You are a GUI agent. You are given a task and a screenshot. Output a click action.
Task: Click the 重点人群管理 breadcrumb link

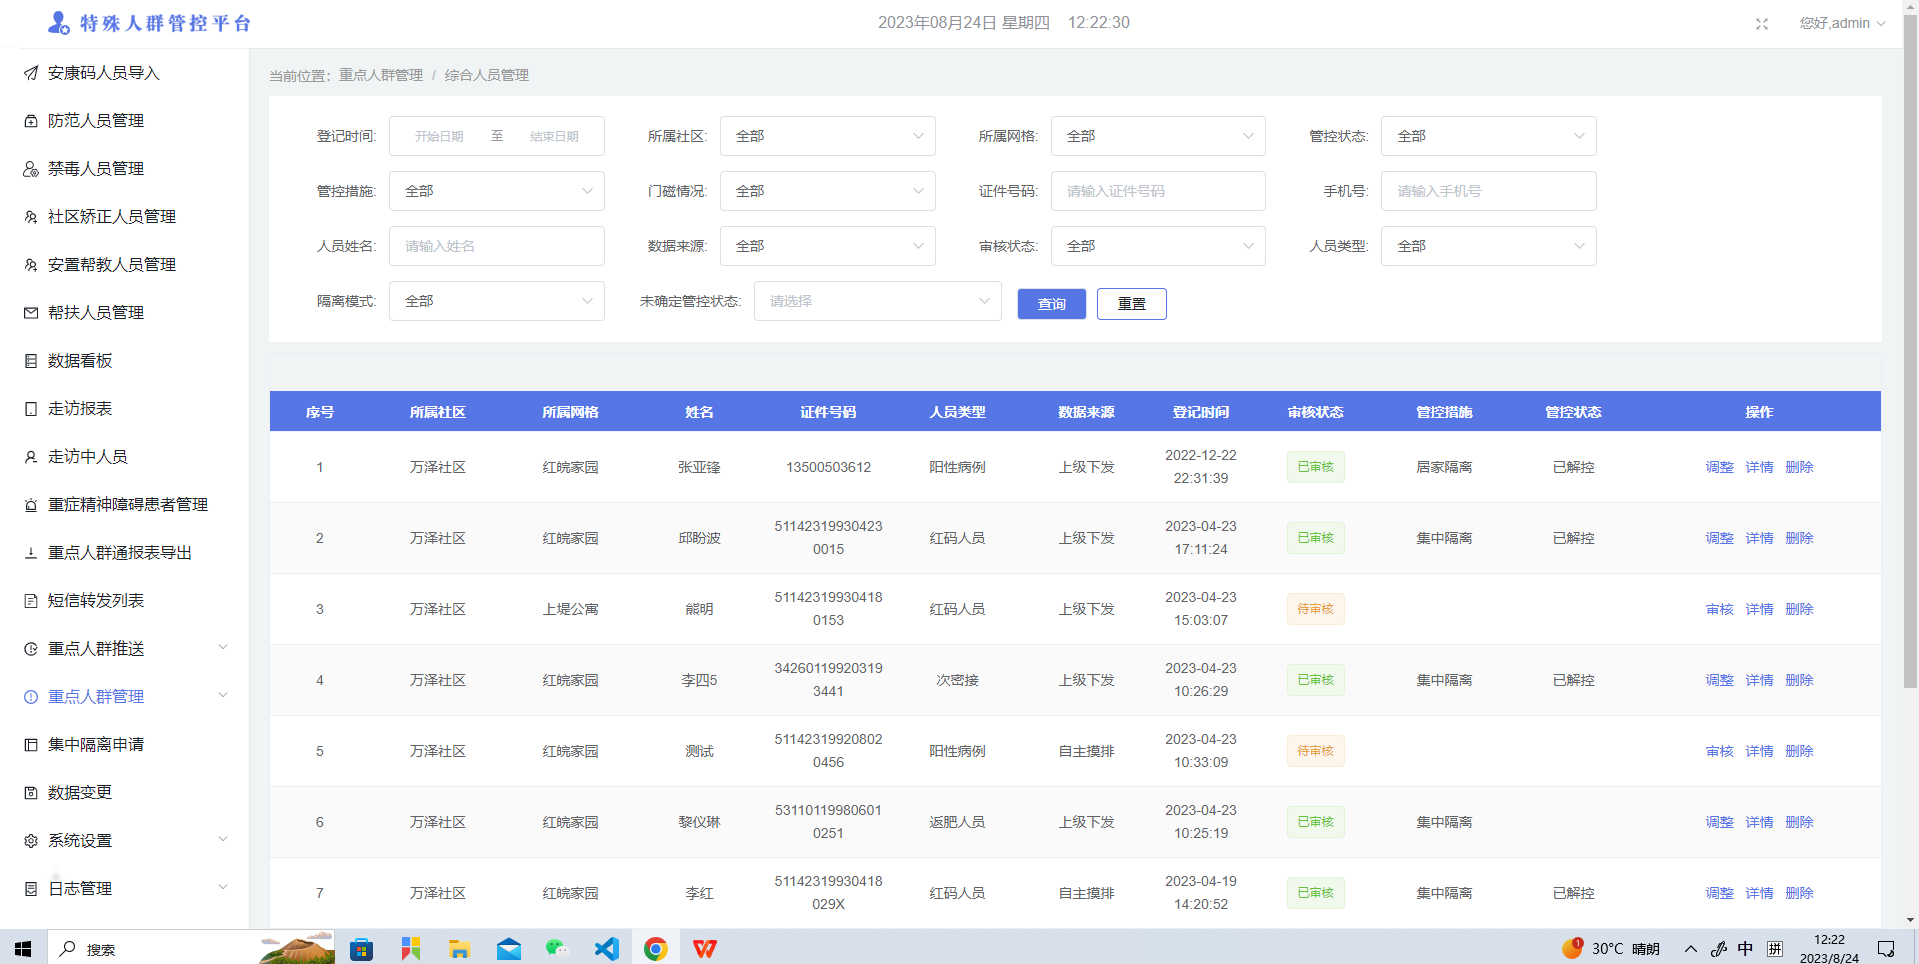(x=380, y=75)
